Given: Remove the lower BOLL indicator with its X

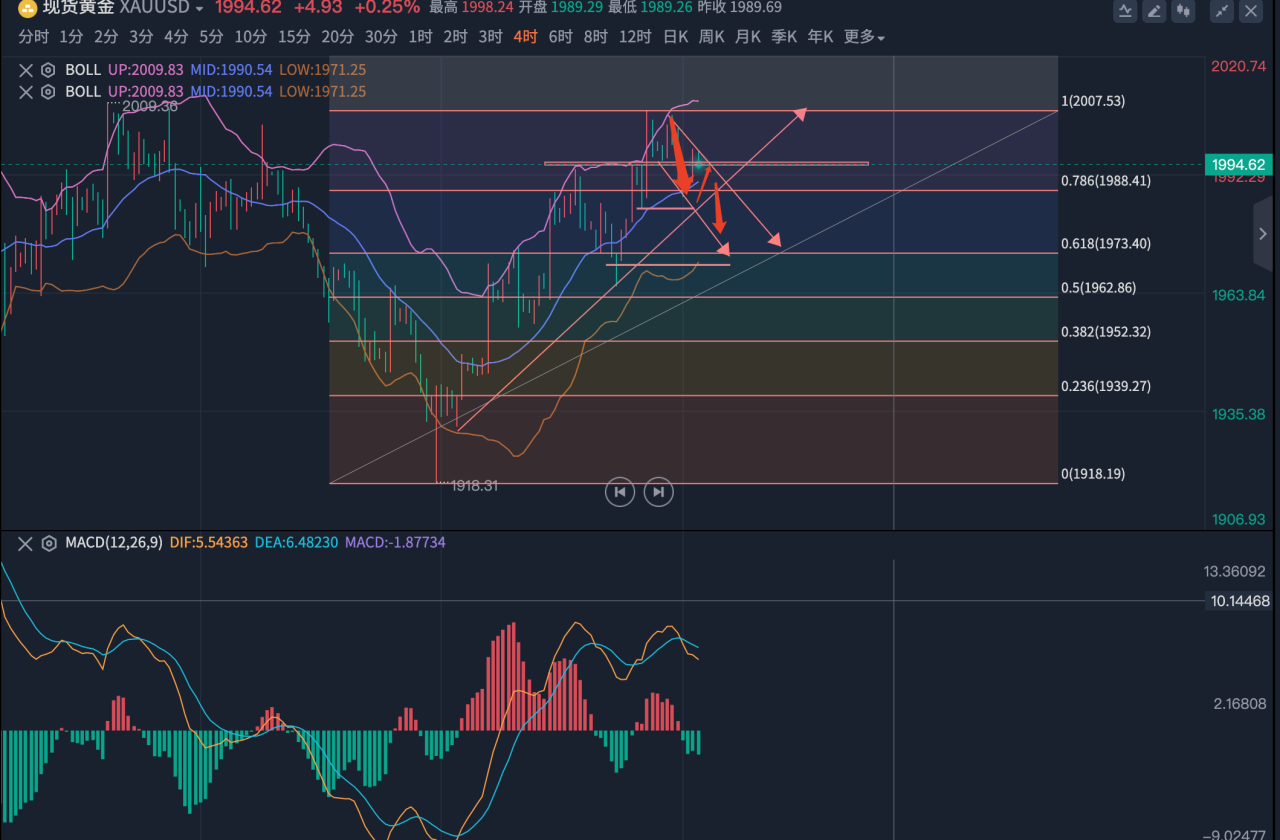Looking at the screenshot, I should tap(26, 91).
